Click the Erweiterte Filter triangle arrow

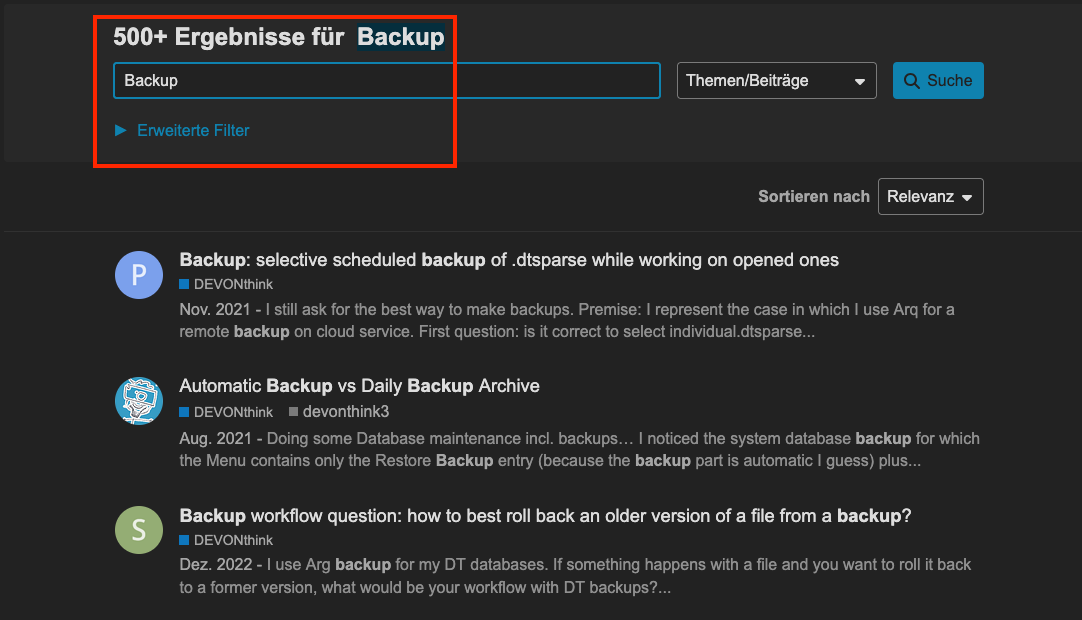tap(120, 130)
